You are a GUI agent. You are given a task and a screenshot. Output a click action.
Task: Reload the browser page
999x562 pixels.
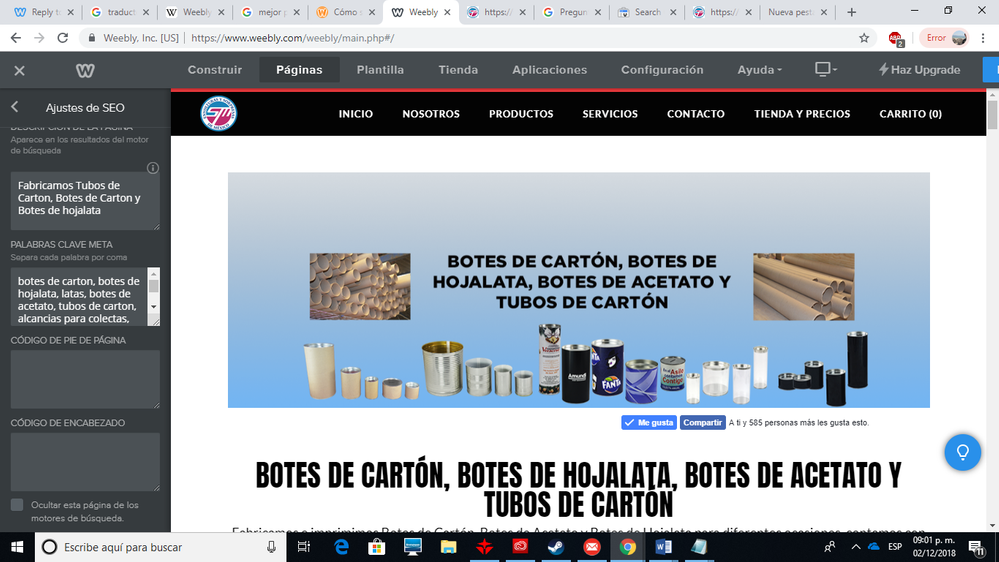[62, 38]
